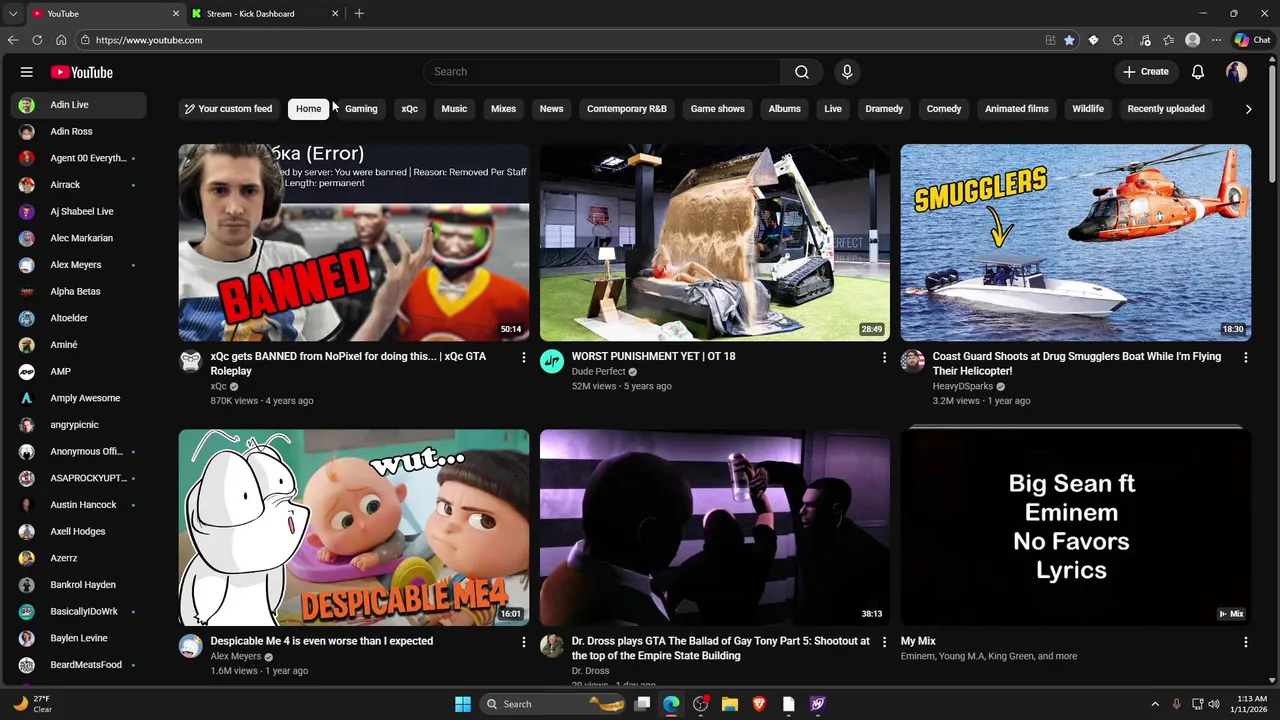This screenshot has height=720, width=1280.
Task: Click the HeavyDSparks channel avatar
Action: click(x=913, y=361)
